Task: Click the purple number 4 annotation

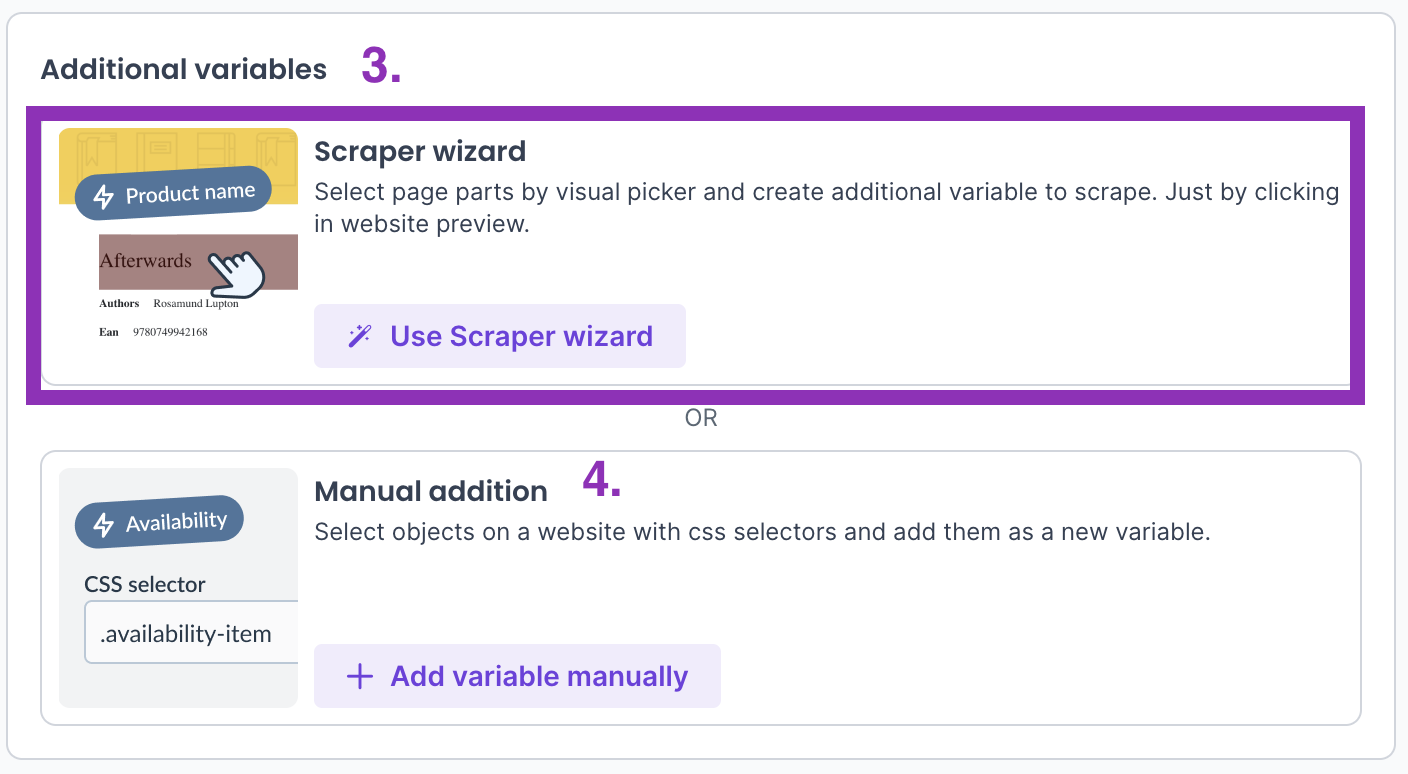Action: [x=602, y=481]
